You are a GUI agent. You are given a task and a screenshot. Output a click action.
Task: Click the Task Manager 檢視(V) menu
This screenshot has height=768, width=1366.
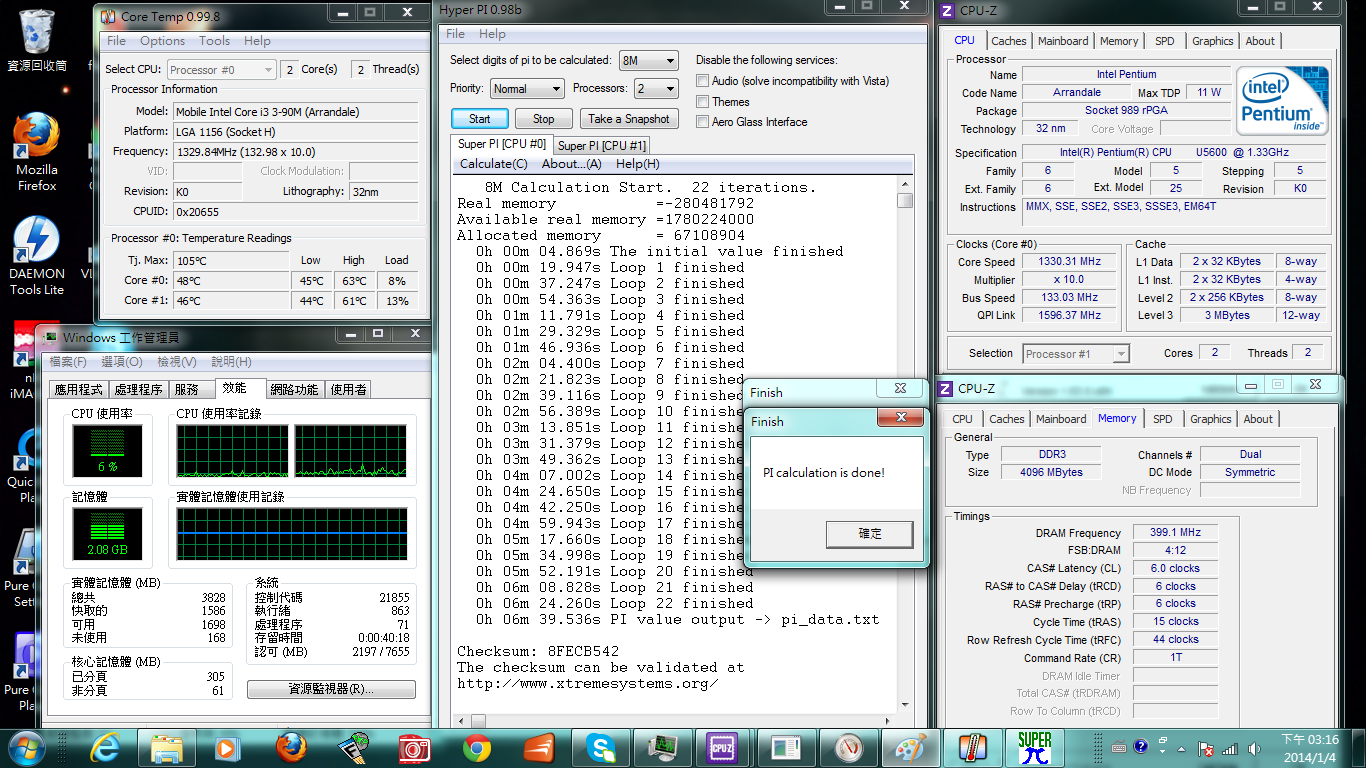[176, 362]
